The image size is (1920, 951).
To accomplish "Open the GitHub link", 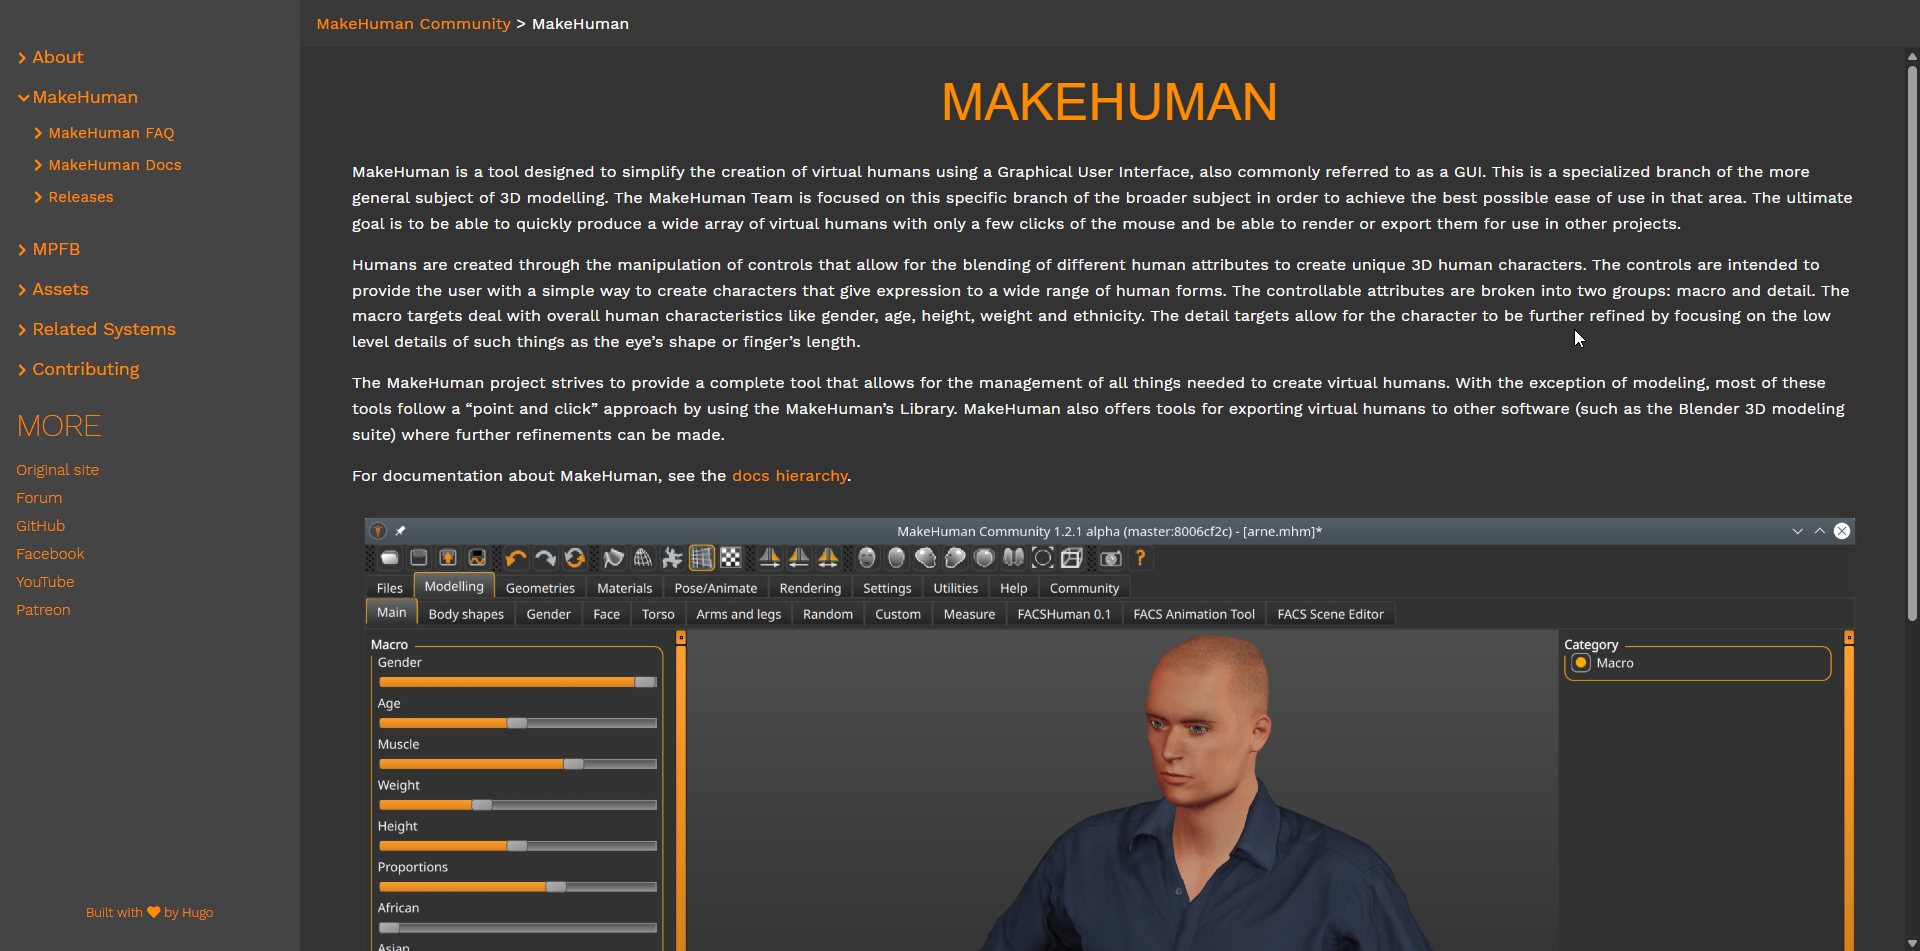I will pos(40,526).
